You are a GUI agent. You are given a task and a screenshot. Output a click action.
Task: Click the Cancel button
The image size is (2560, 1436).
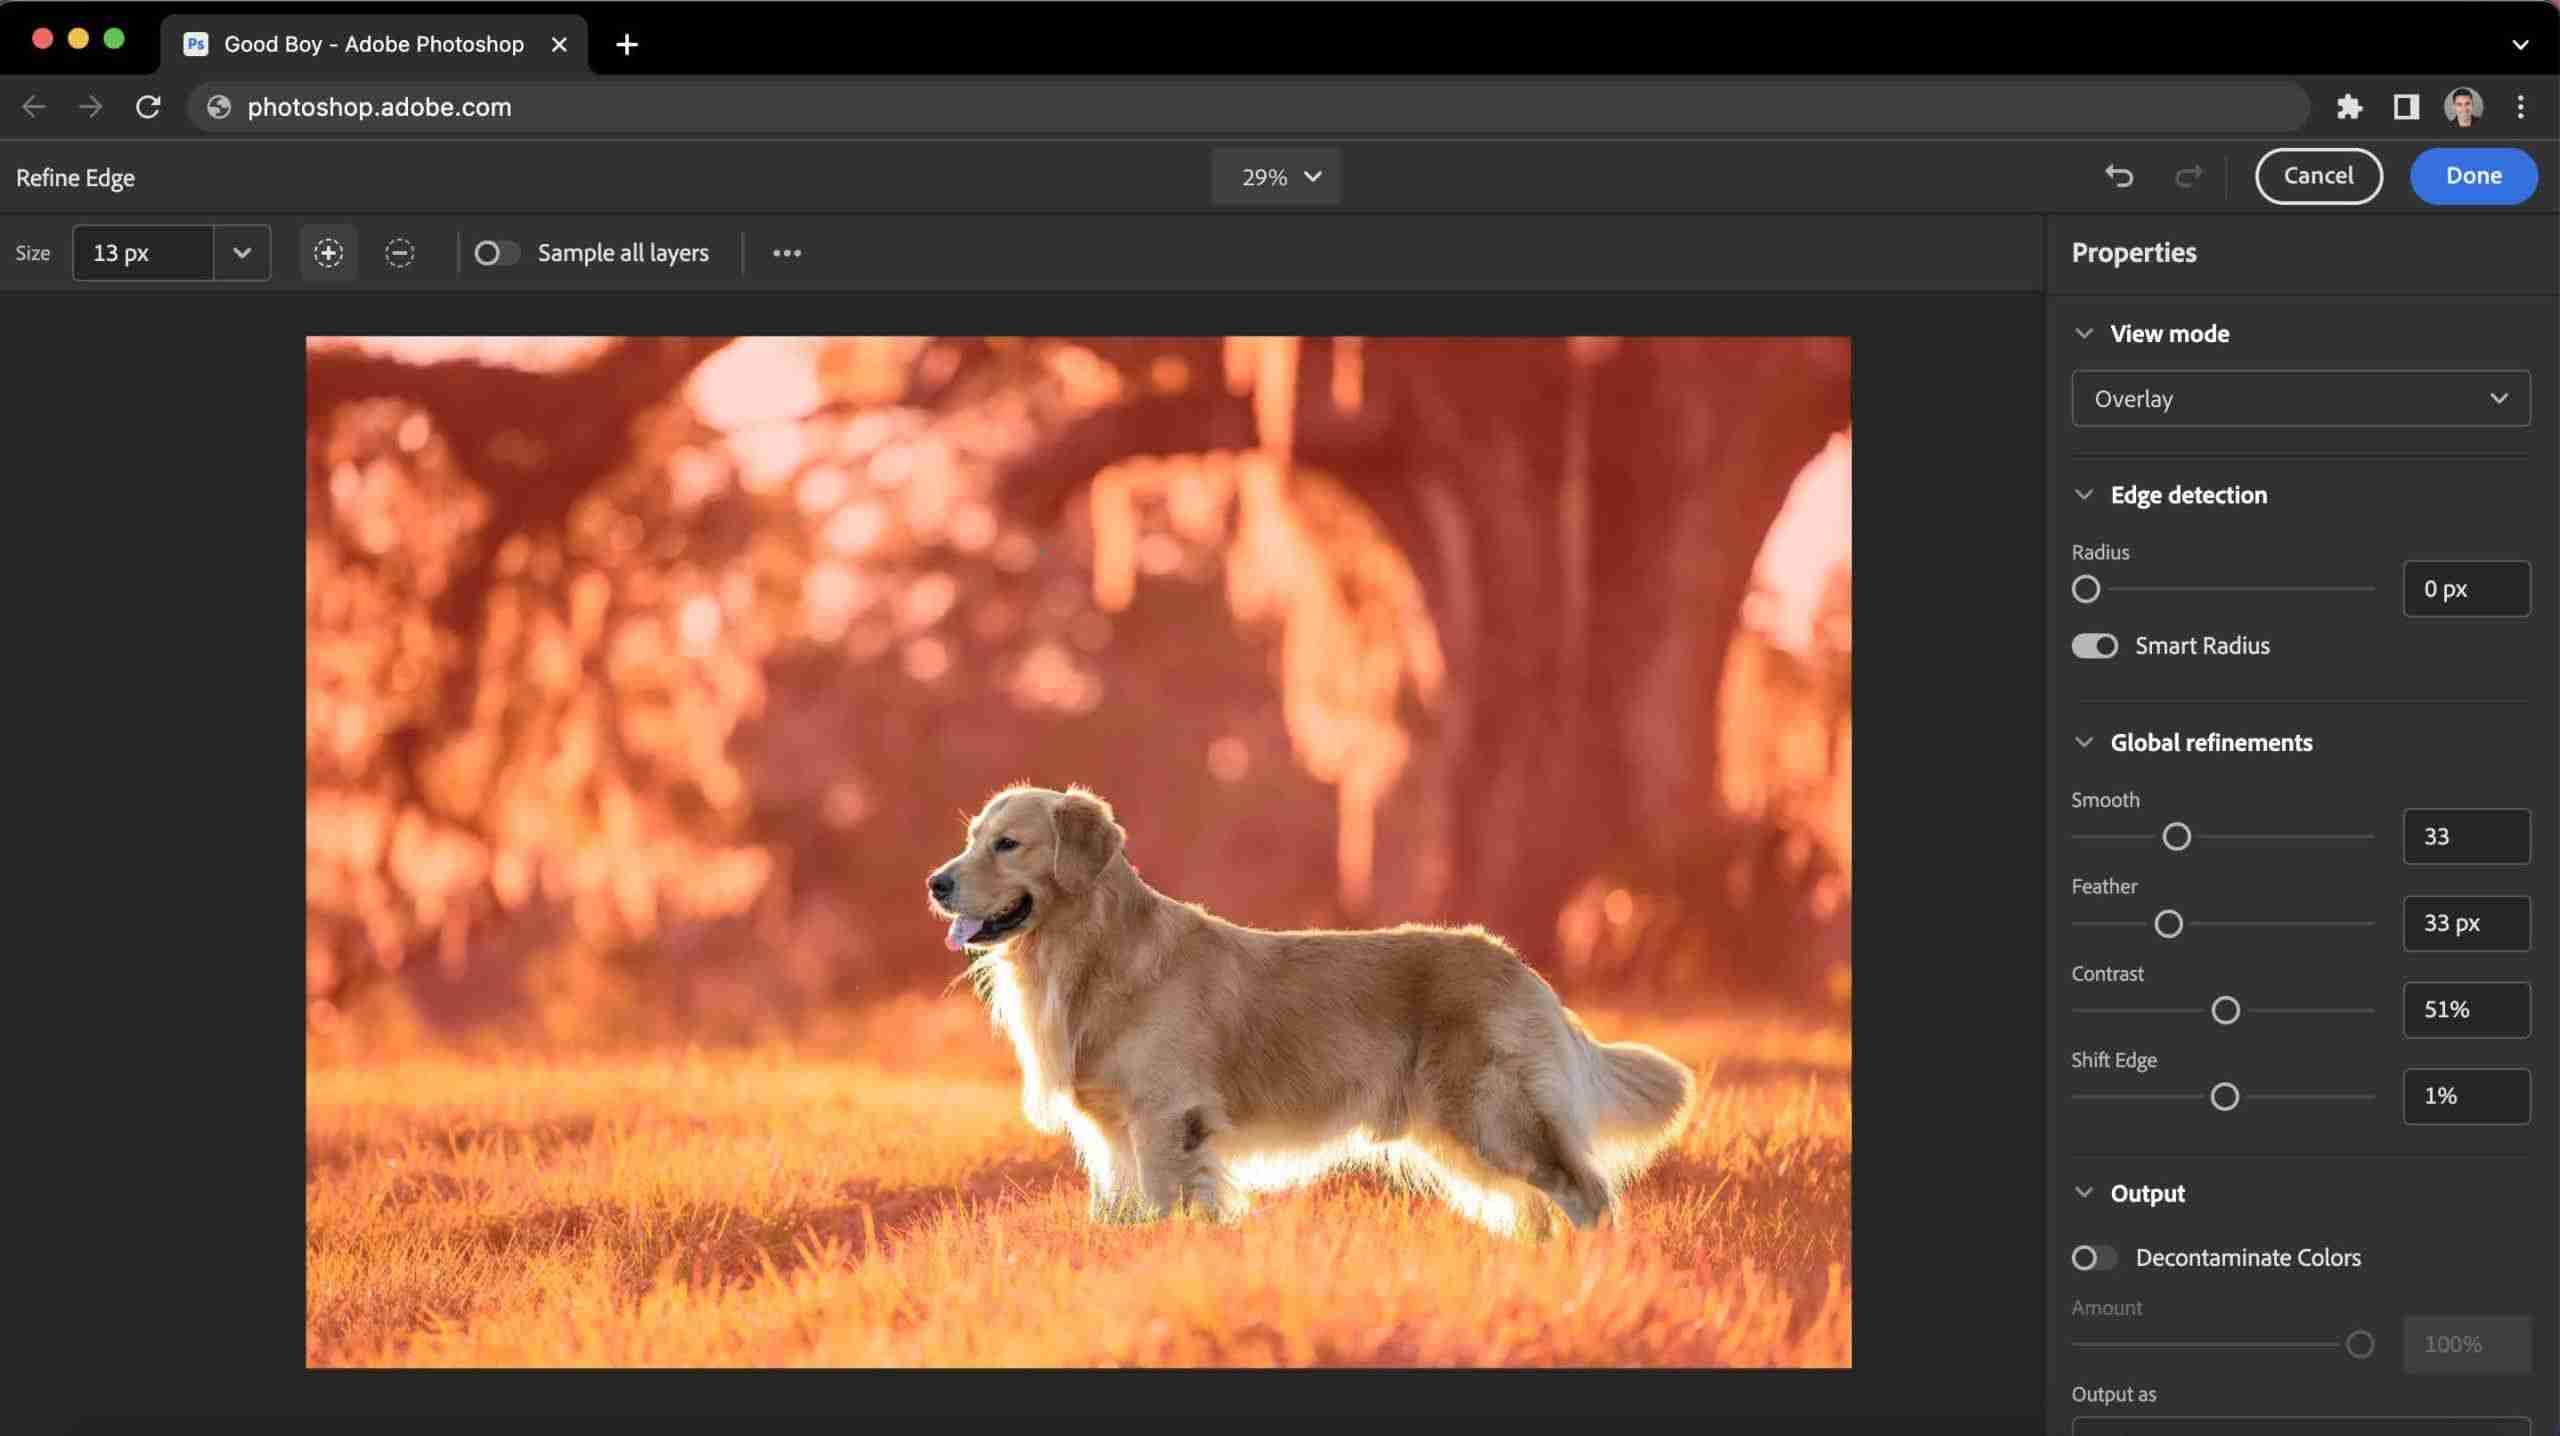click(2317, 176)
